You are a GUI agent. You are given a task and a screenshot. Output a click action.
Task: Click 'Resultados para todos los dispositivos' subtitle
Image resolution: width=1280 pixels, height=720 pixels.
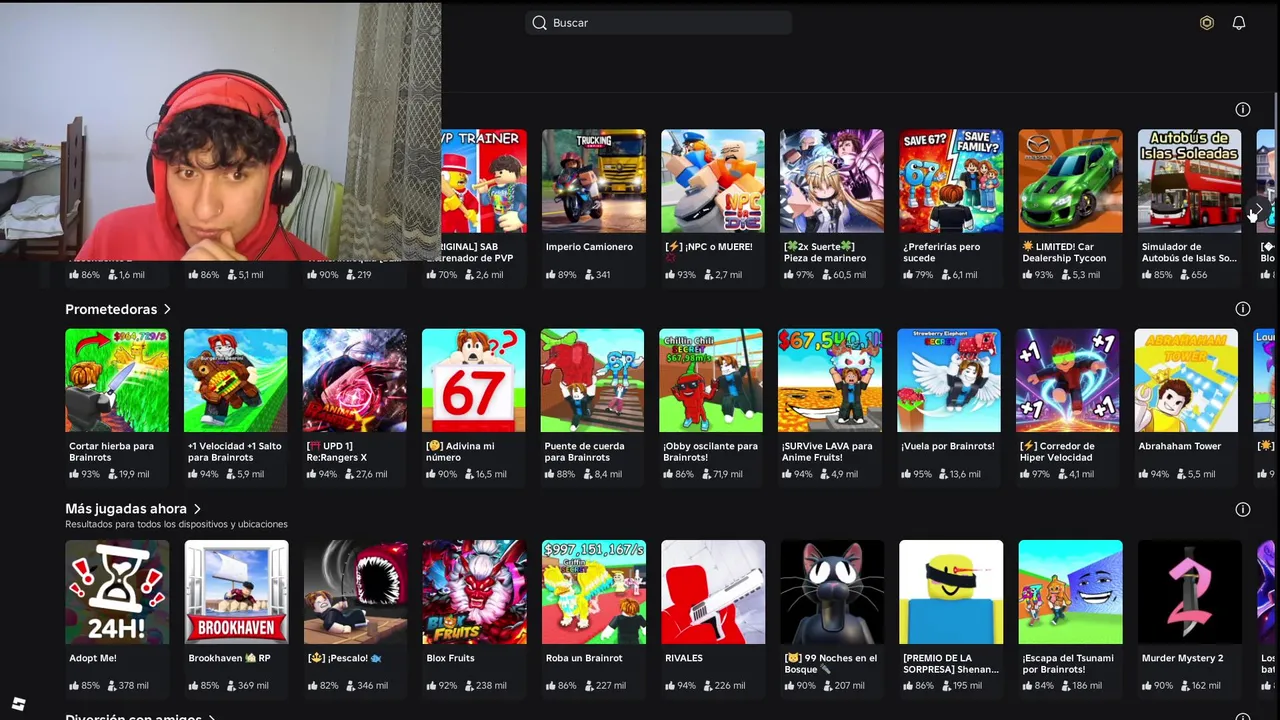pyautogui.click(x=176, y=524)
